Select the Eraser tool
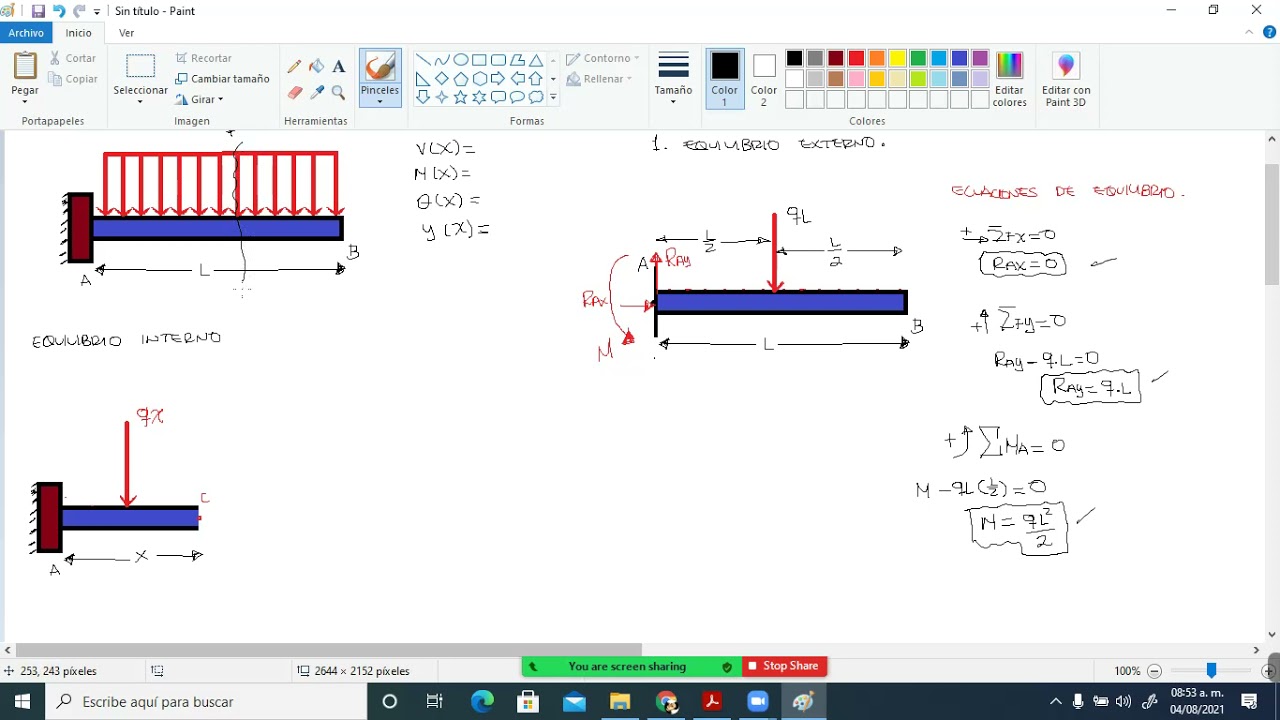 point(294,92)
